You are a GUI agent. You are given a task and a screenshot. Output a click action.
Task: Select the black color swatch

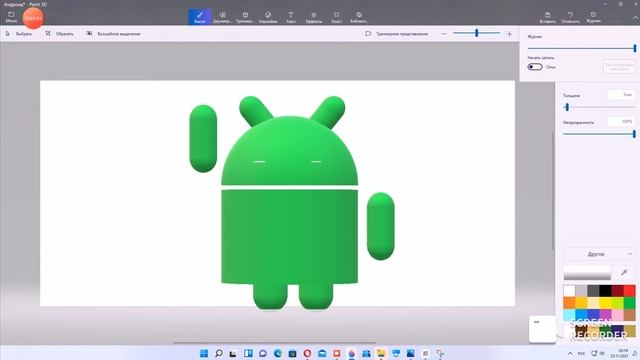click(x=605, y=291)
